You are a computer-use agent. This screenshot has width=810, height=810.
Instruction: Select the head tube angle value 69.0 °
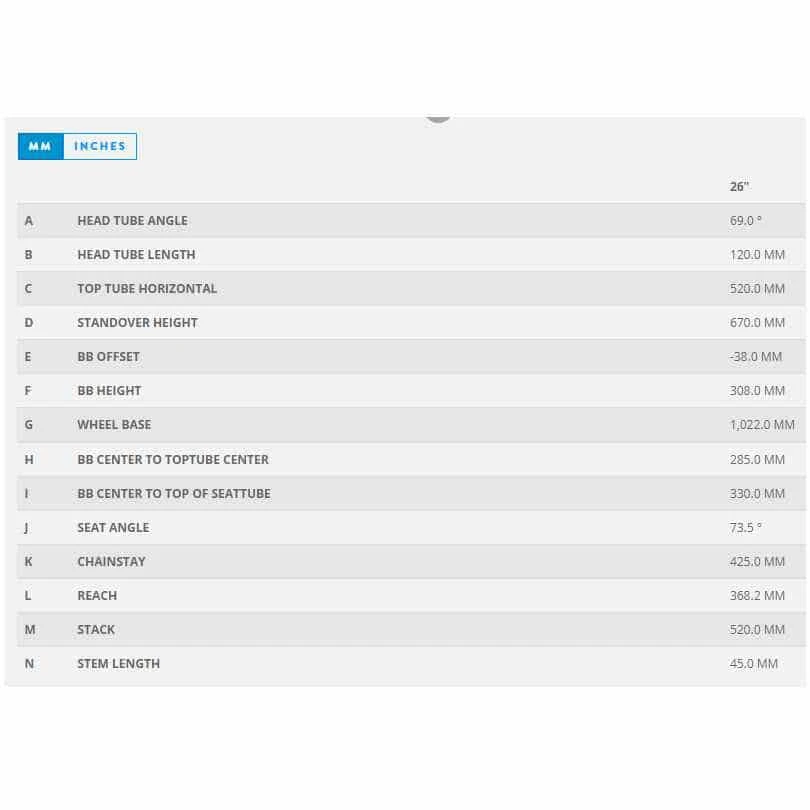pyautogui.click(x=745, y=220)
